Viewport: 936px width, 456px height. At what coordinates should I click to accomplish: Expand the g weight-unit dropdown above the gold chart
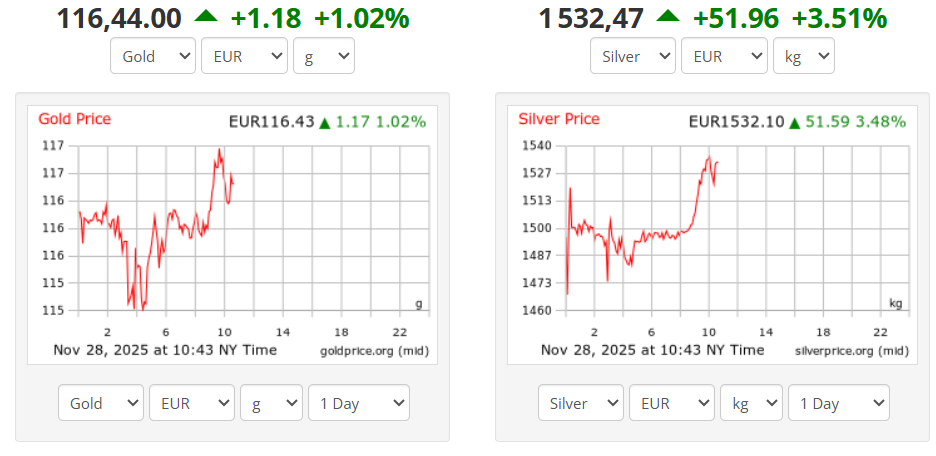coord(323,56)
